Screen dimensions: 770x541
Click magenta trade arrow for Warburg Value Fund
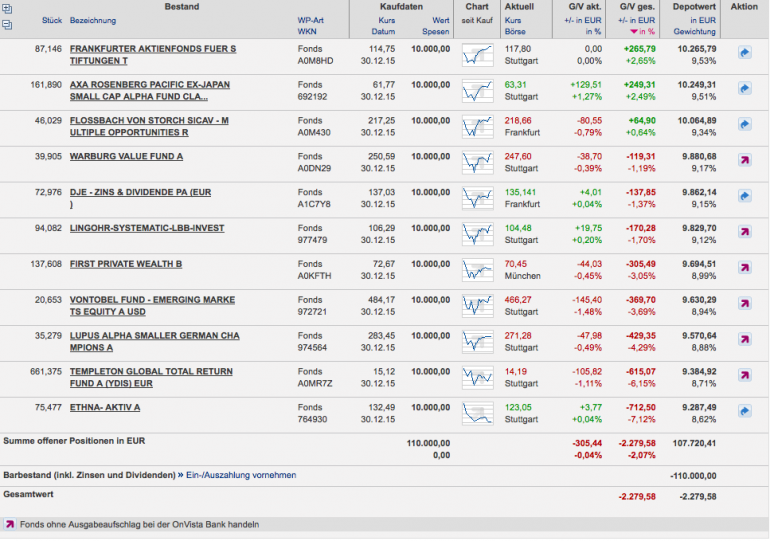[x=745, y=161]
